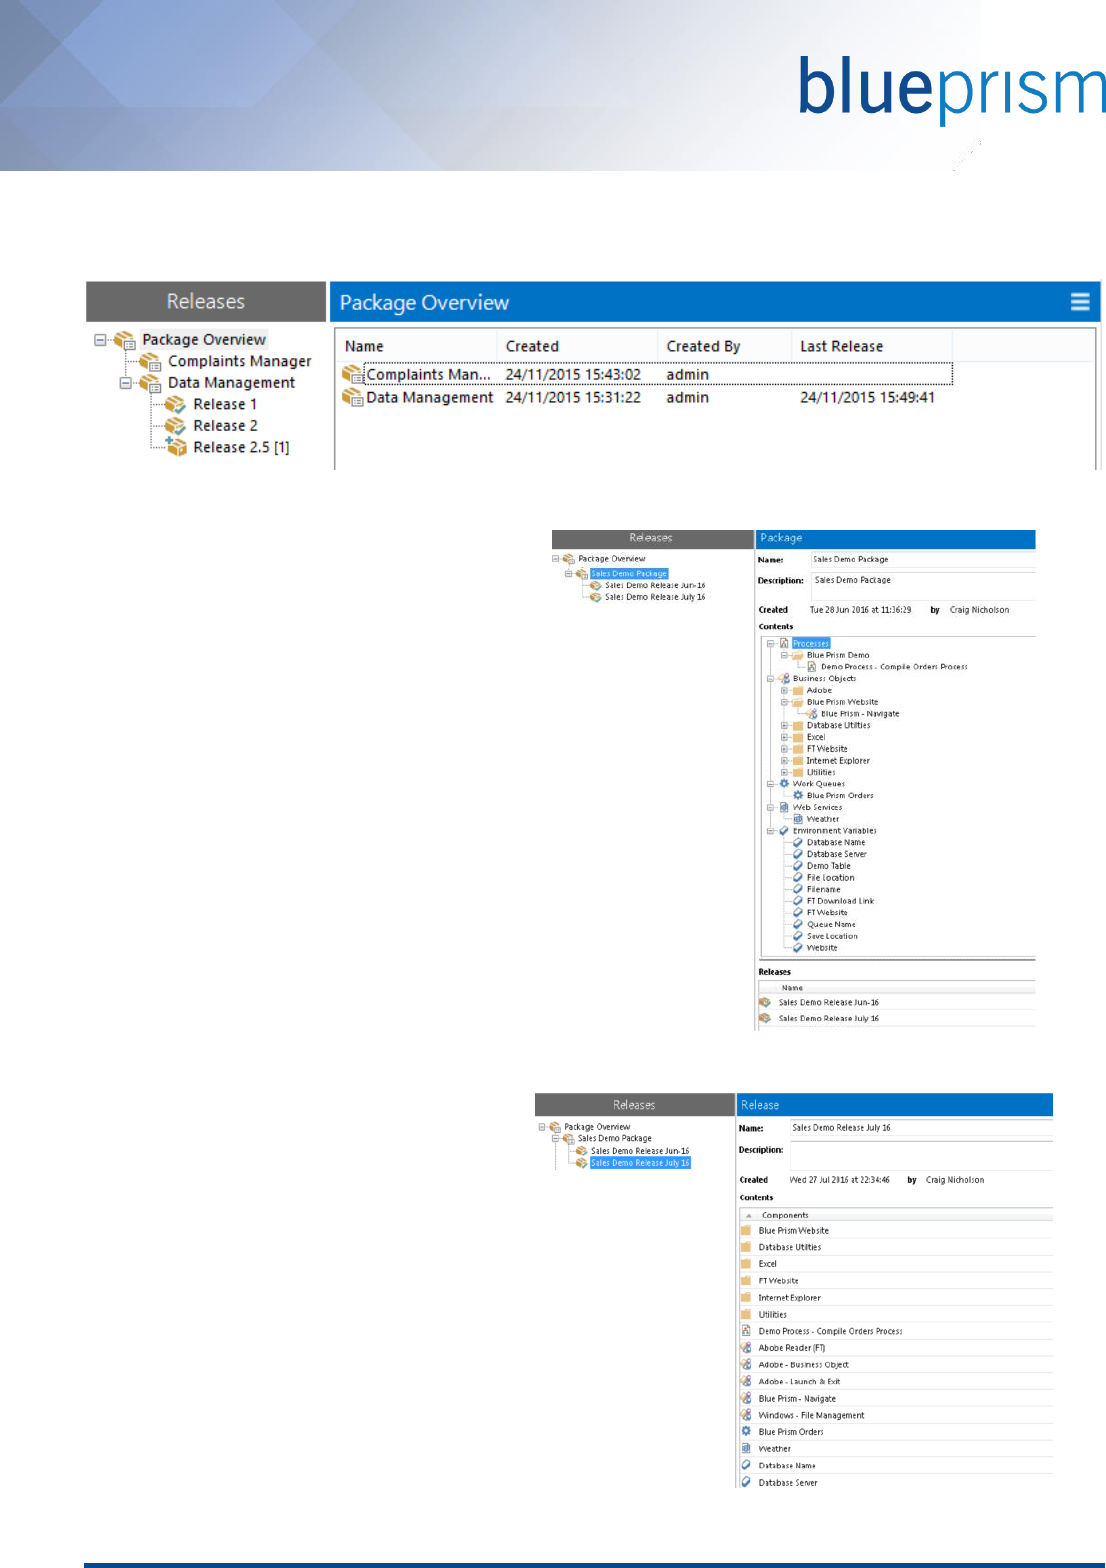The image size is (1106, 1568).
Task: Click the Web Services node icon
Action: click(785, 807)
